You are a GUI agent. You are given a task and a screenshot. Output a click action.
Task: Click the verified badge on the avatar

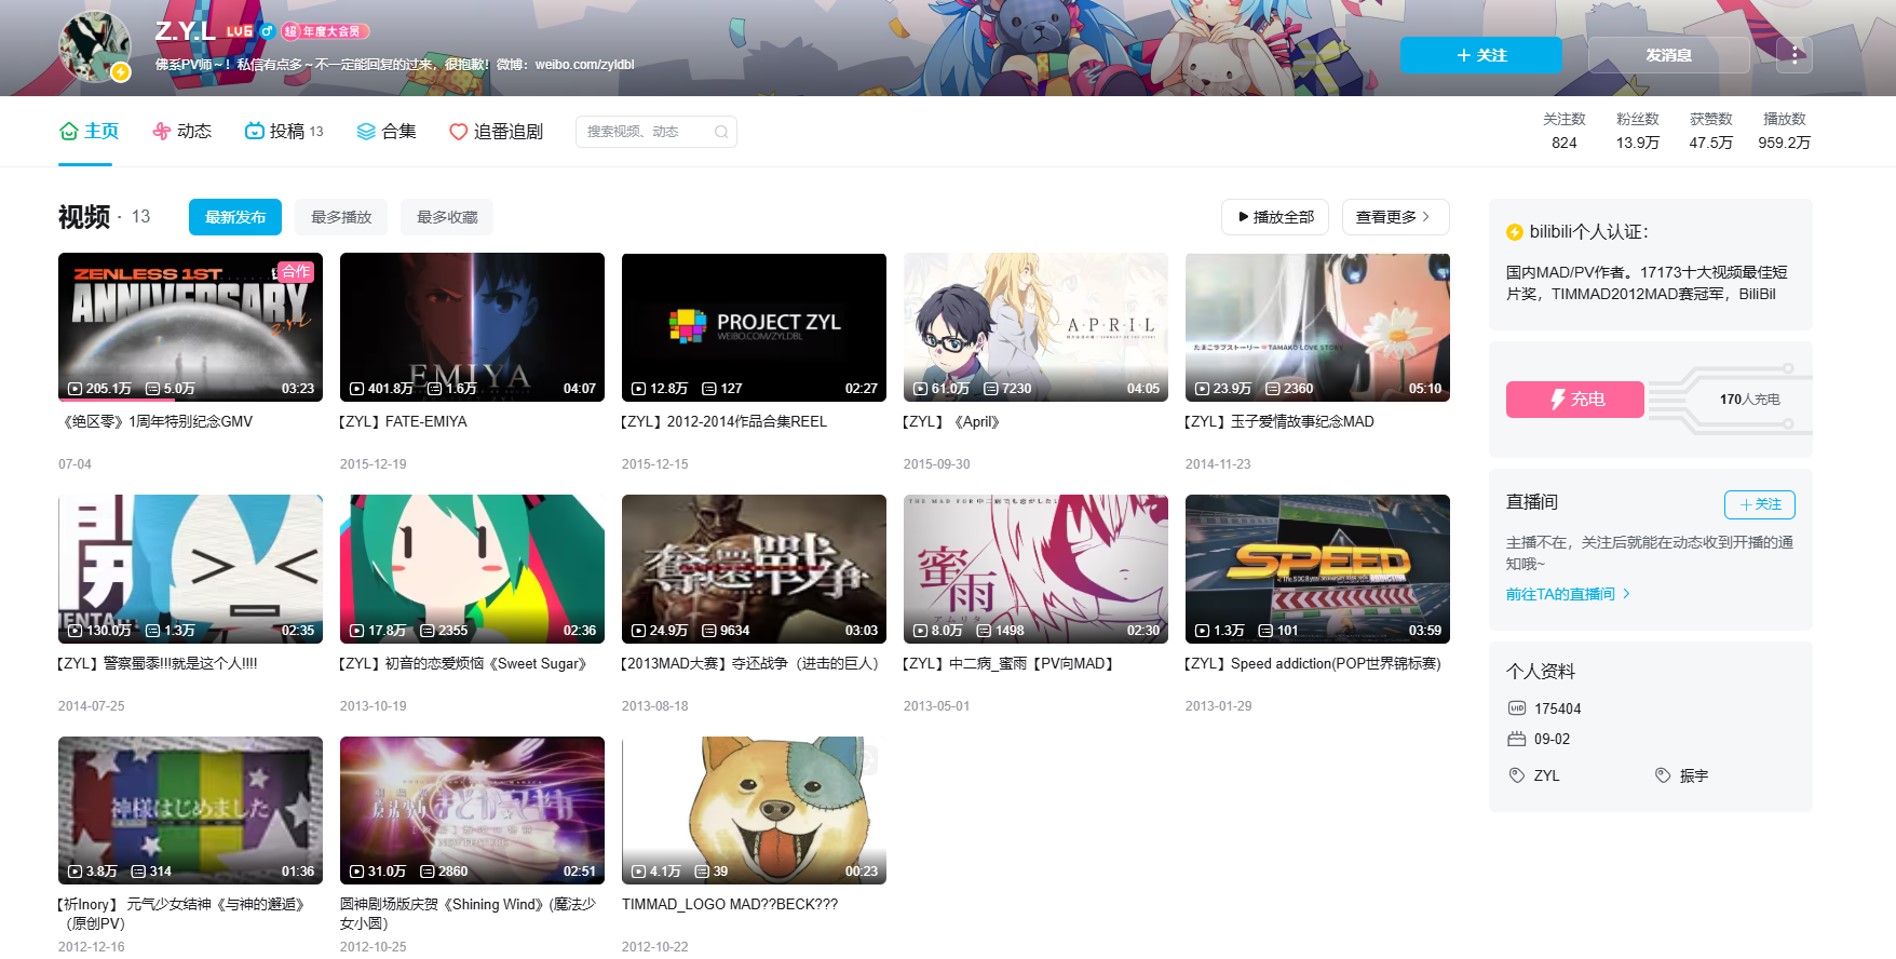point(121,72)
